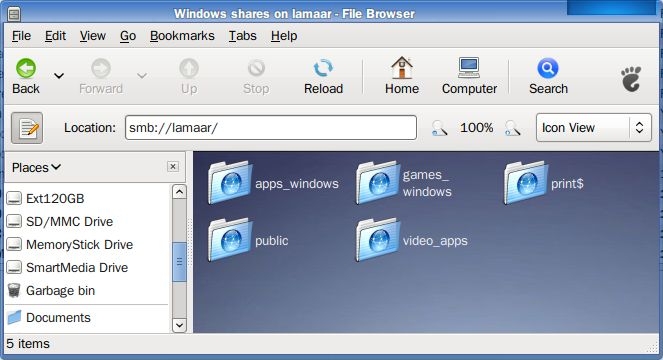Open the Tabs menu
663x360 pixels.
pos(243,36)
